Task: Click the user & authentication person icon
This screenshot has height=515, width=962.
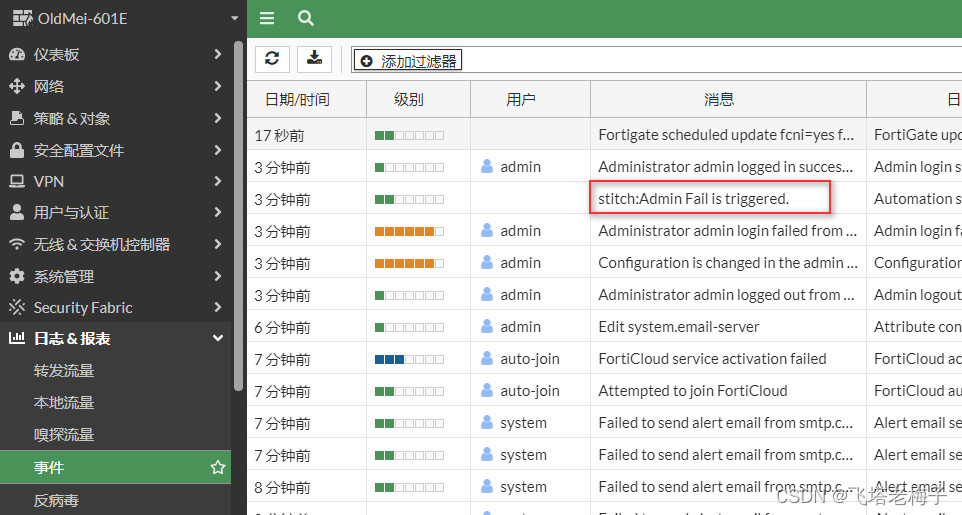Action: 17,212
